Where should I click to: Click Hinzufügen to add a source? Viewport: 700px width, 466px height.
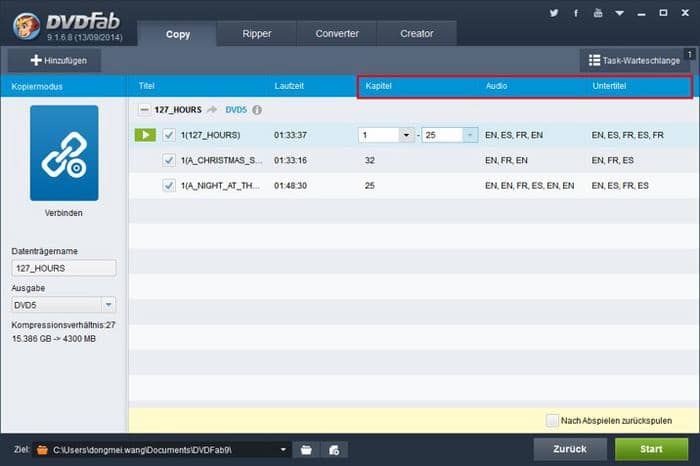(x=54, y=60)
